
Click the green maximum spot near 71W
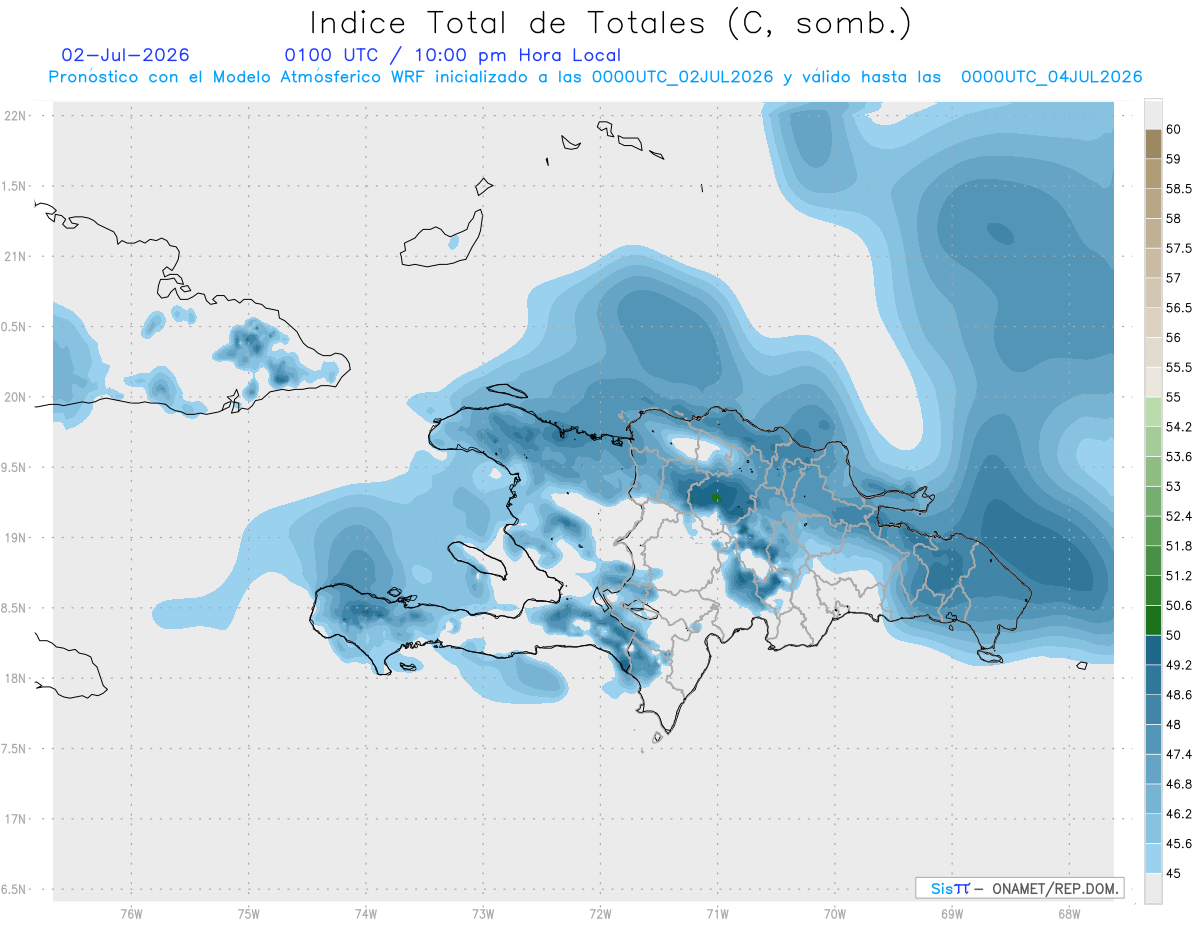click(x=716, y=497)
